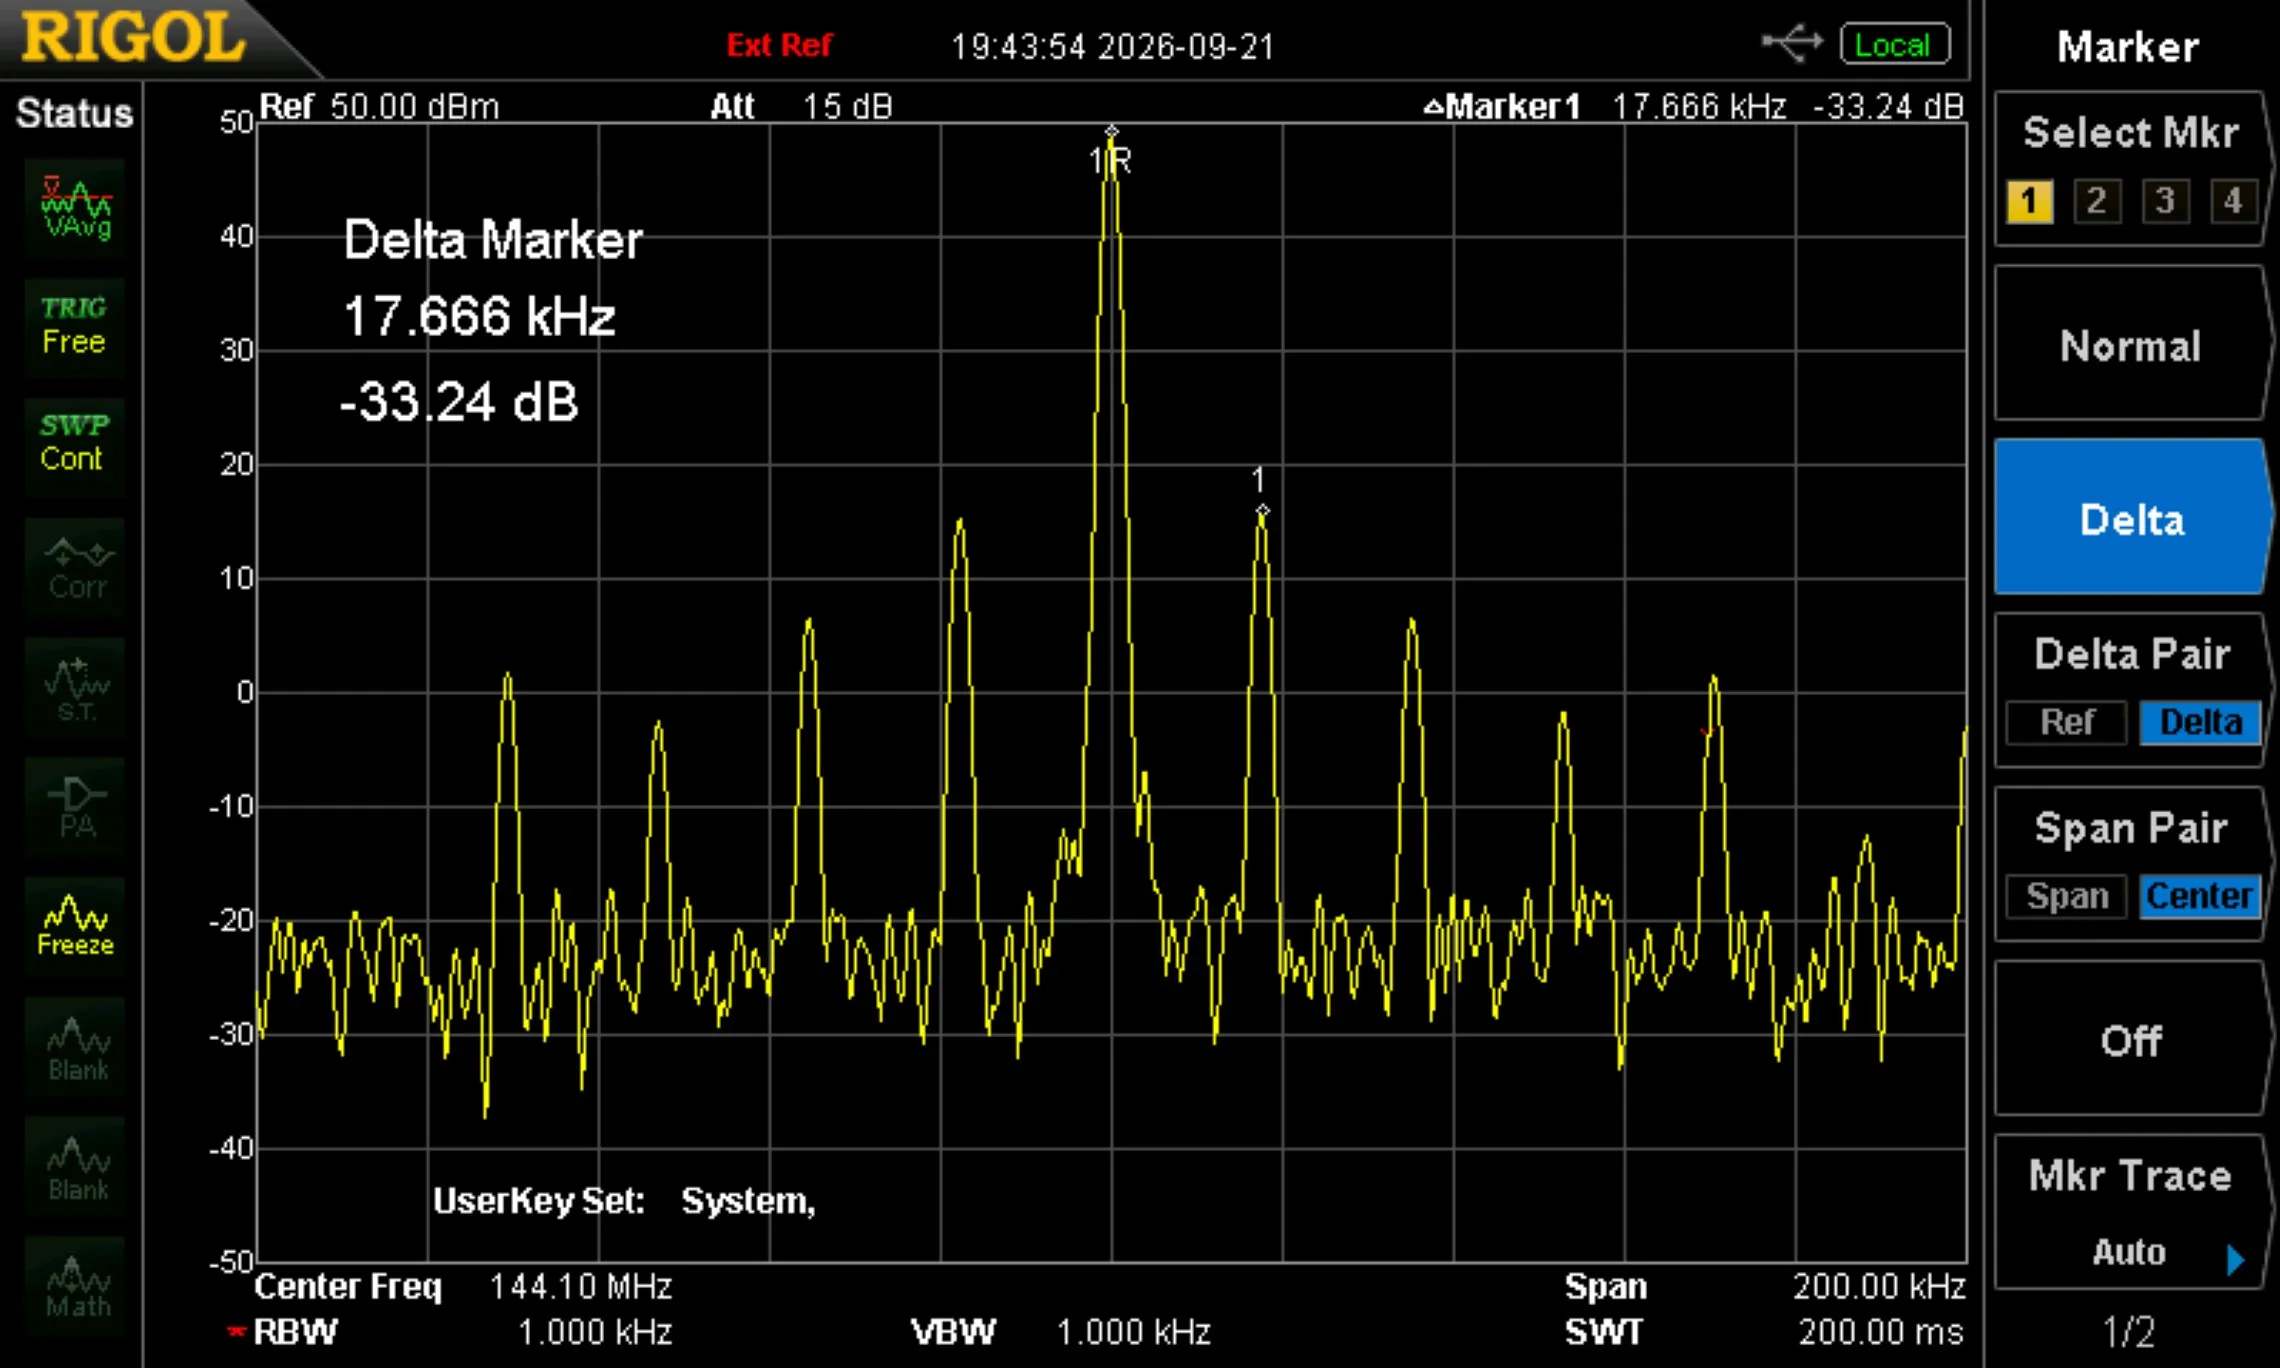Click the VAvg trace status icon
Image resolution: width=2280 pixels, height=1368 pixels.
(x=76, y=208)
